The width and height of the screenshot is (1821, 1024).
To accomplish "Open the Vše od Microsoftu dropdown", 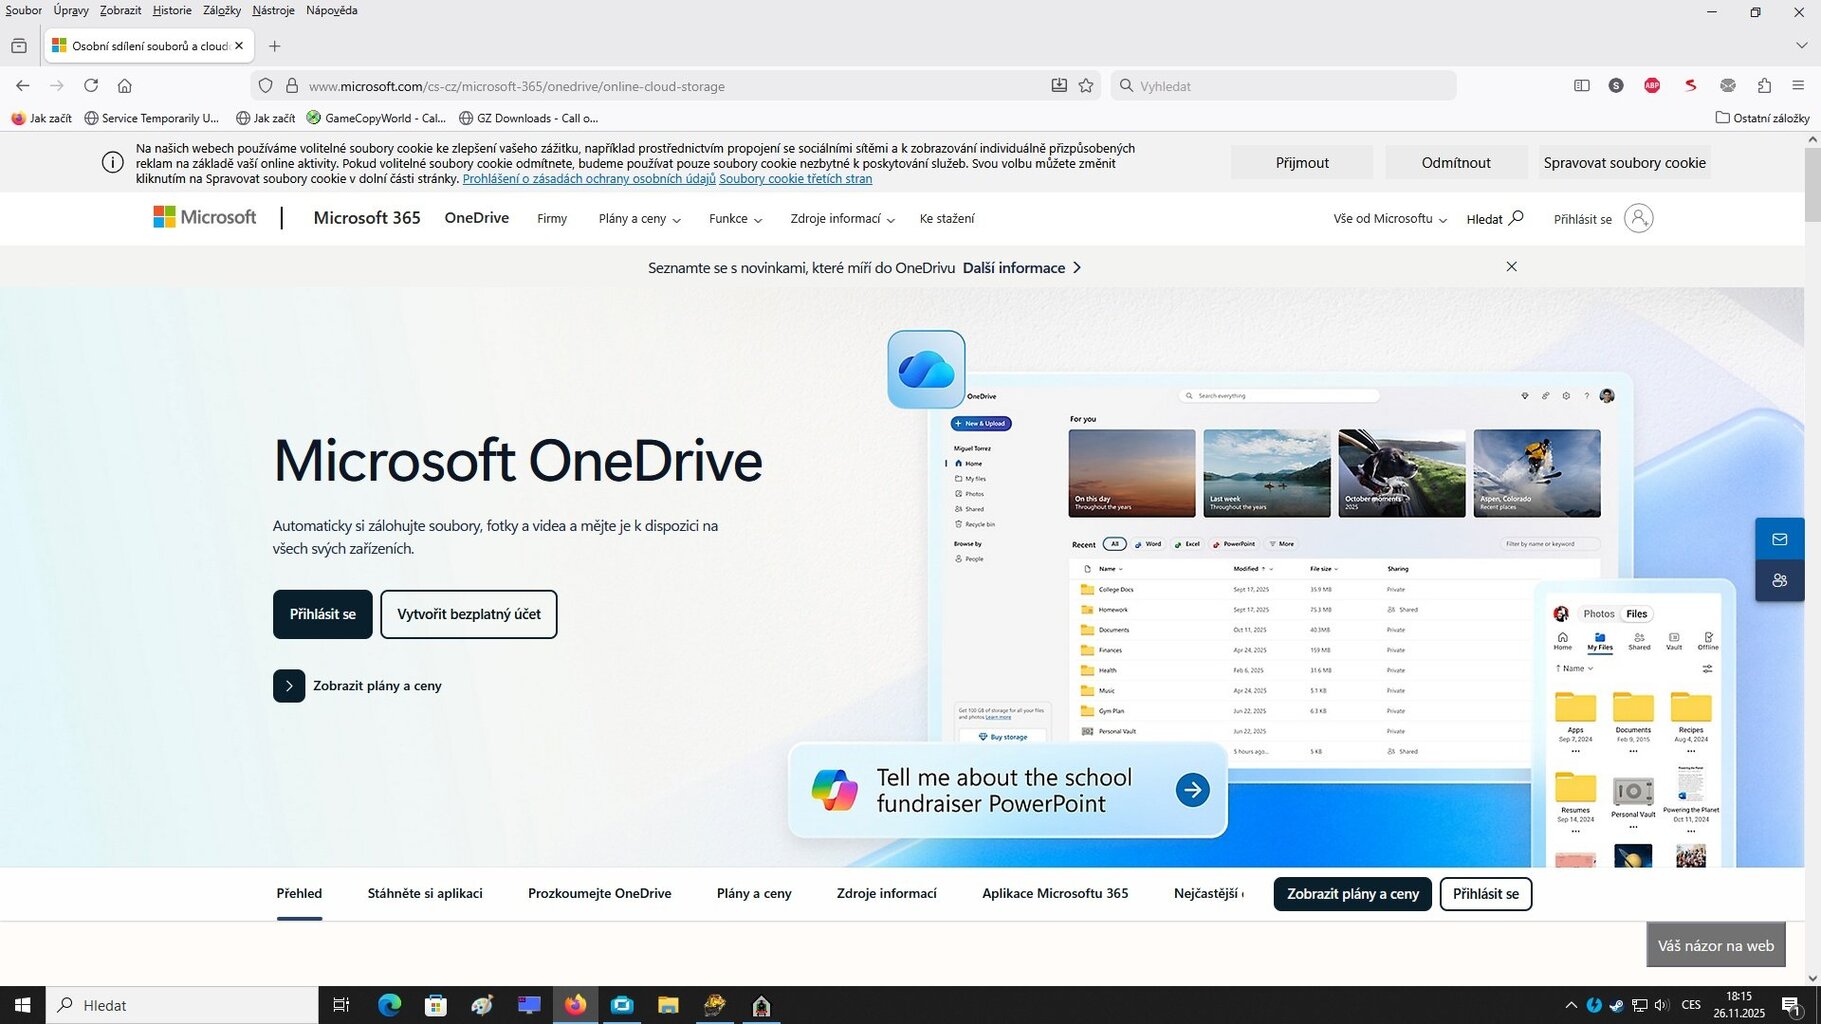I will [x=1389, y=219].
